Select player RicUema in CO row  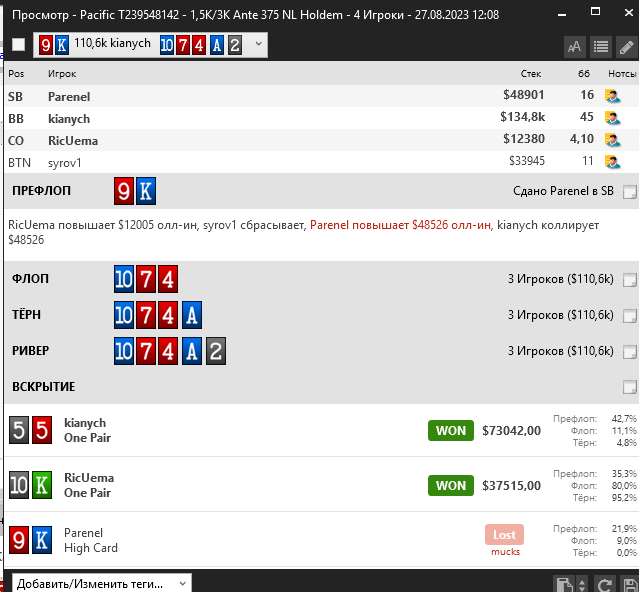click(73, 141)
